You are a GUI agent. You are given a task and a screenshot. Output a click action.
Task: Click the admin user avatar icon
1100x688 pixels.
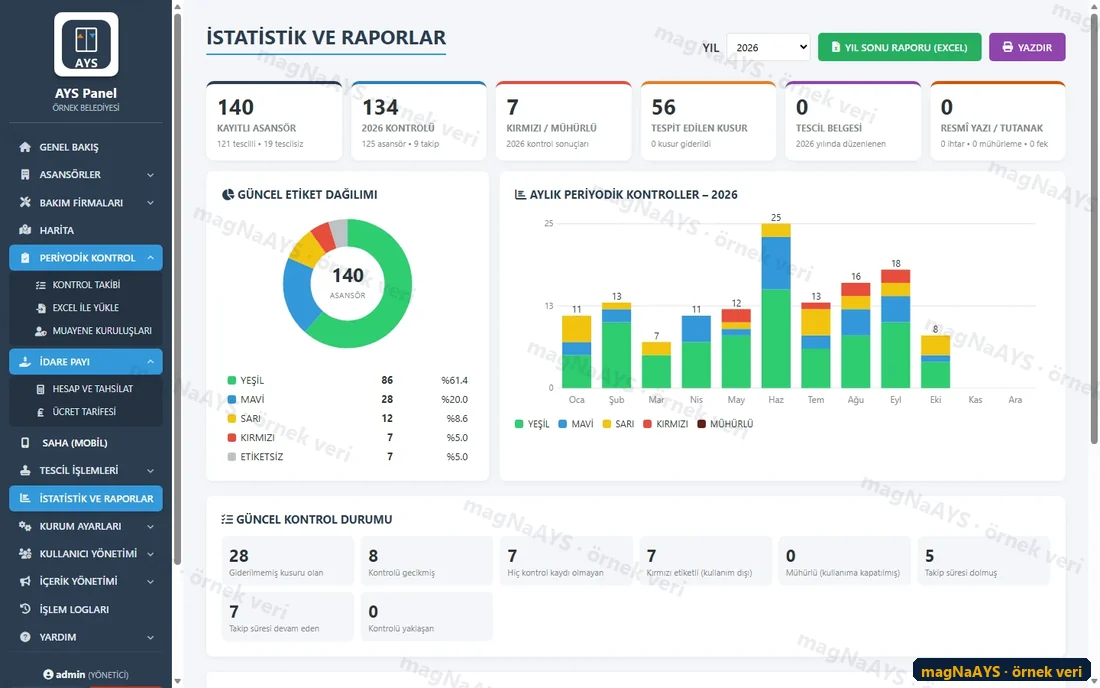[x=48, y=675]
